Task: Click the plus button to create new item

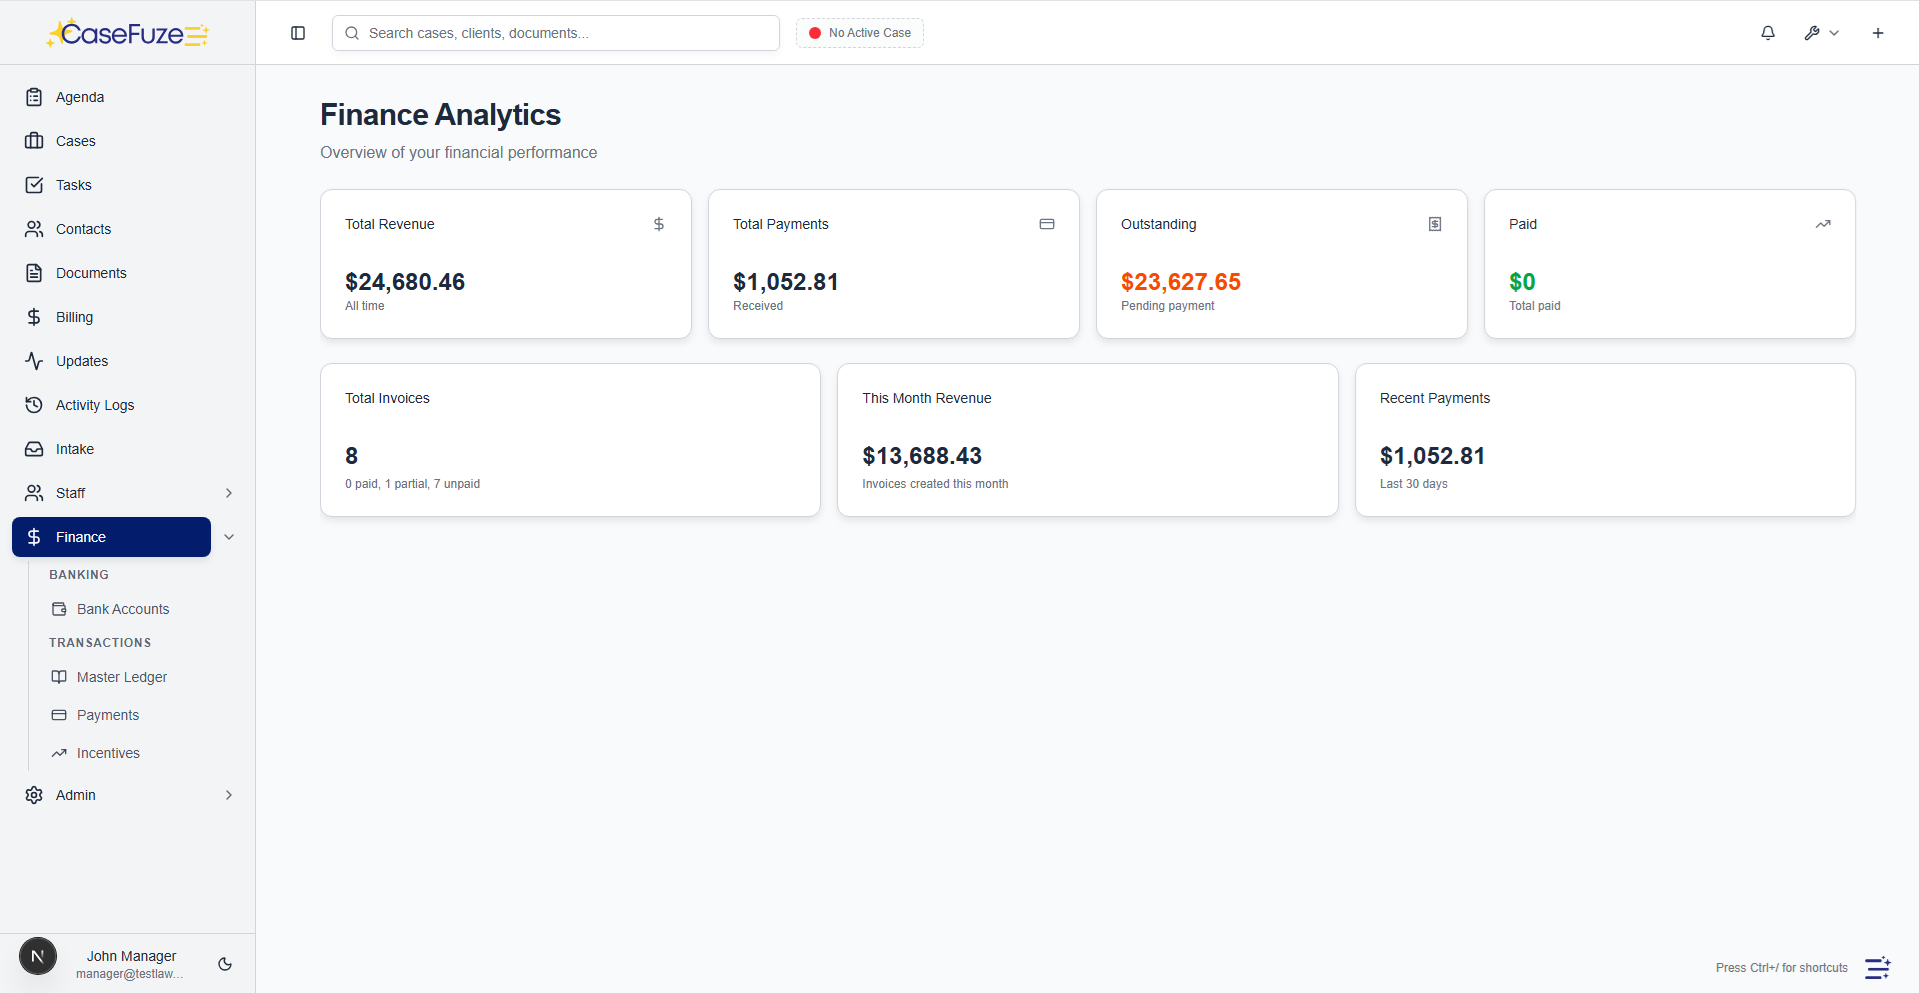Action: coord(1877,33)
